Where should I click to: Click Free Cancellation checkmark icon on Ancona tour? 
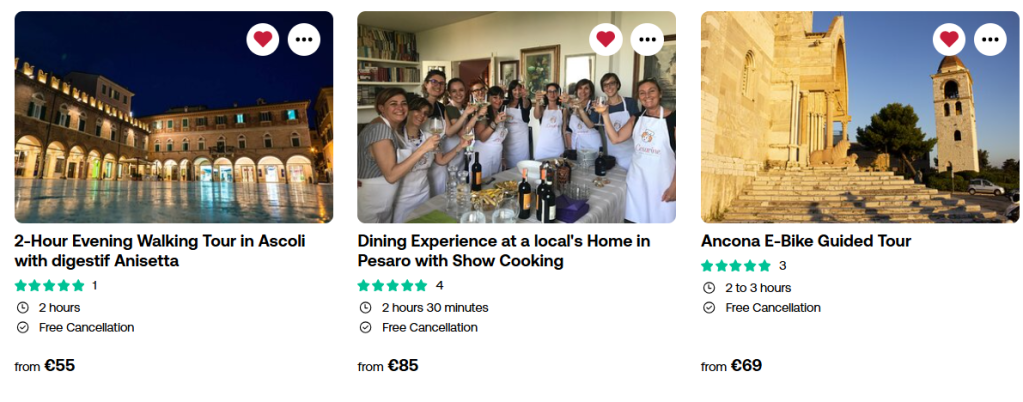pos(709,308)
